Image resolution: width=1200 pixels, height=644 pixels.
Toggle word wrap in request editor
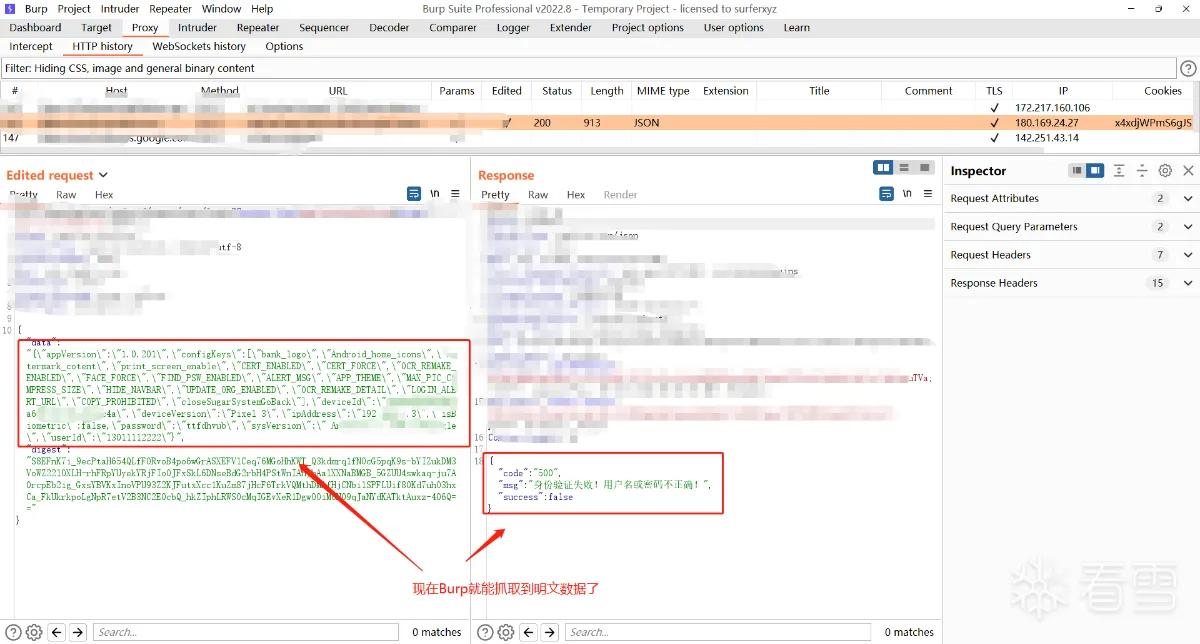coord(414,194)
